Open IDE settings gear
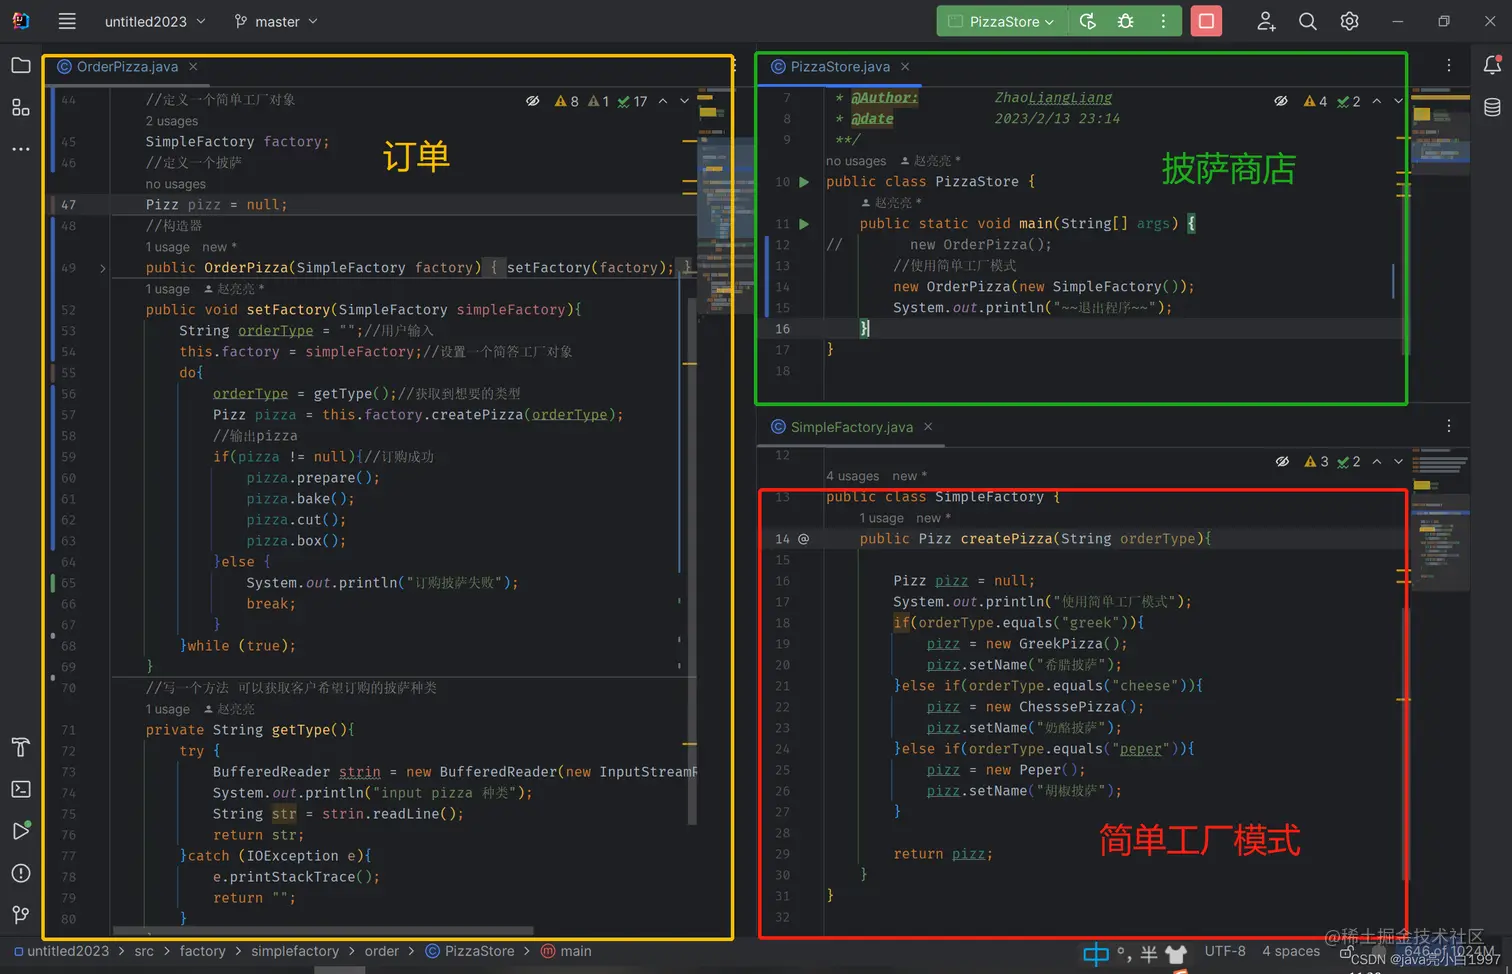 click(1349, 21)
